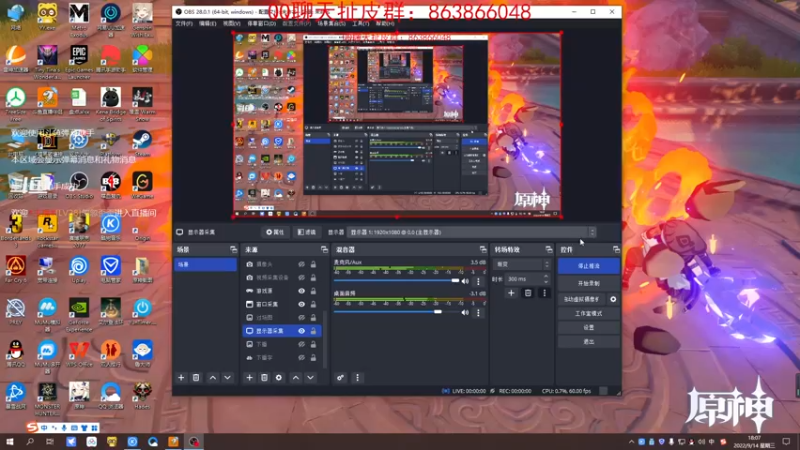Pop out the Sources dock panel
This screenshot has width=800, height=450.
coord(324,249)
